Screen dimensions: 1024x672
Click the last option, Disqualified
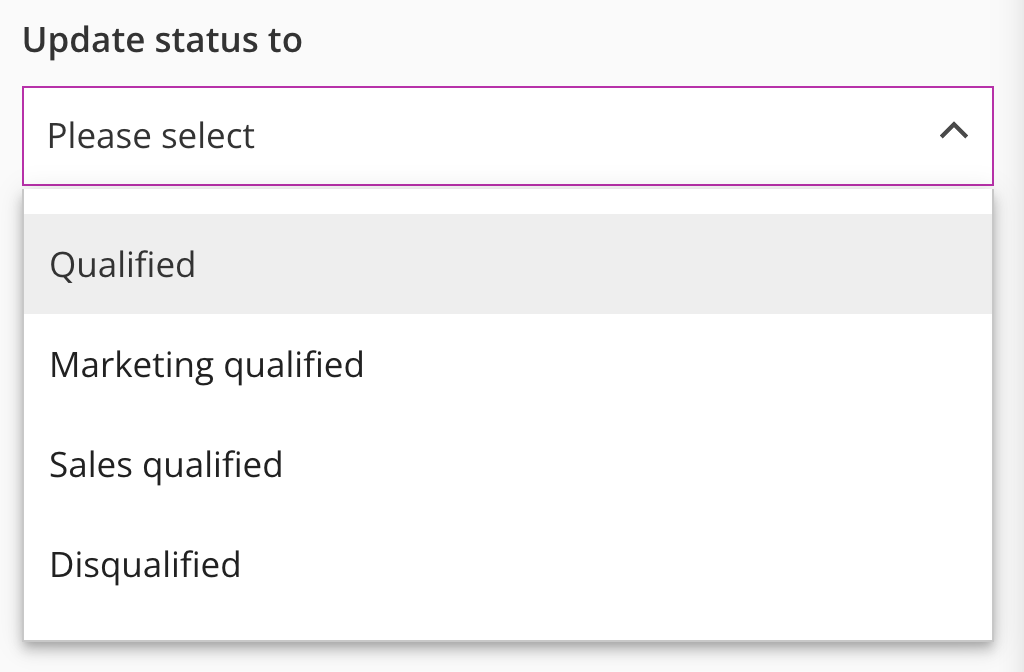pos(145,565)
